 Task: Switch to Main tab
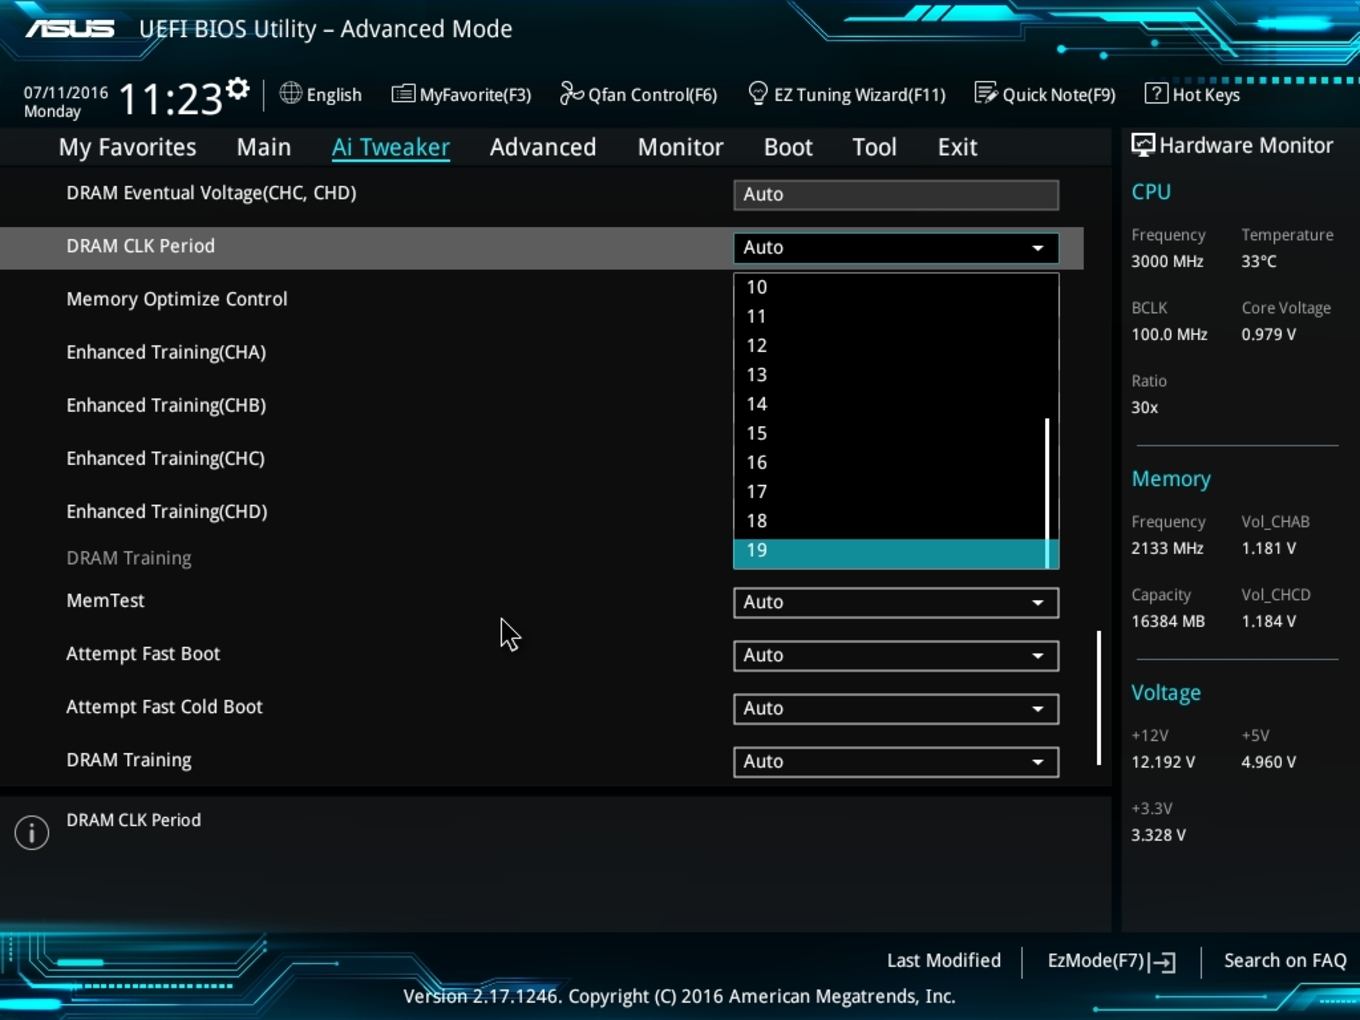click(264, 147)
